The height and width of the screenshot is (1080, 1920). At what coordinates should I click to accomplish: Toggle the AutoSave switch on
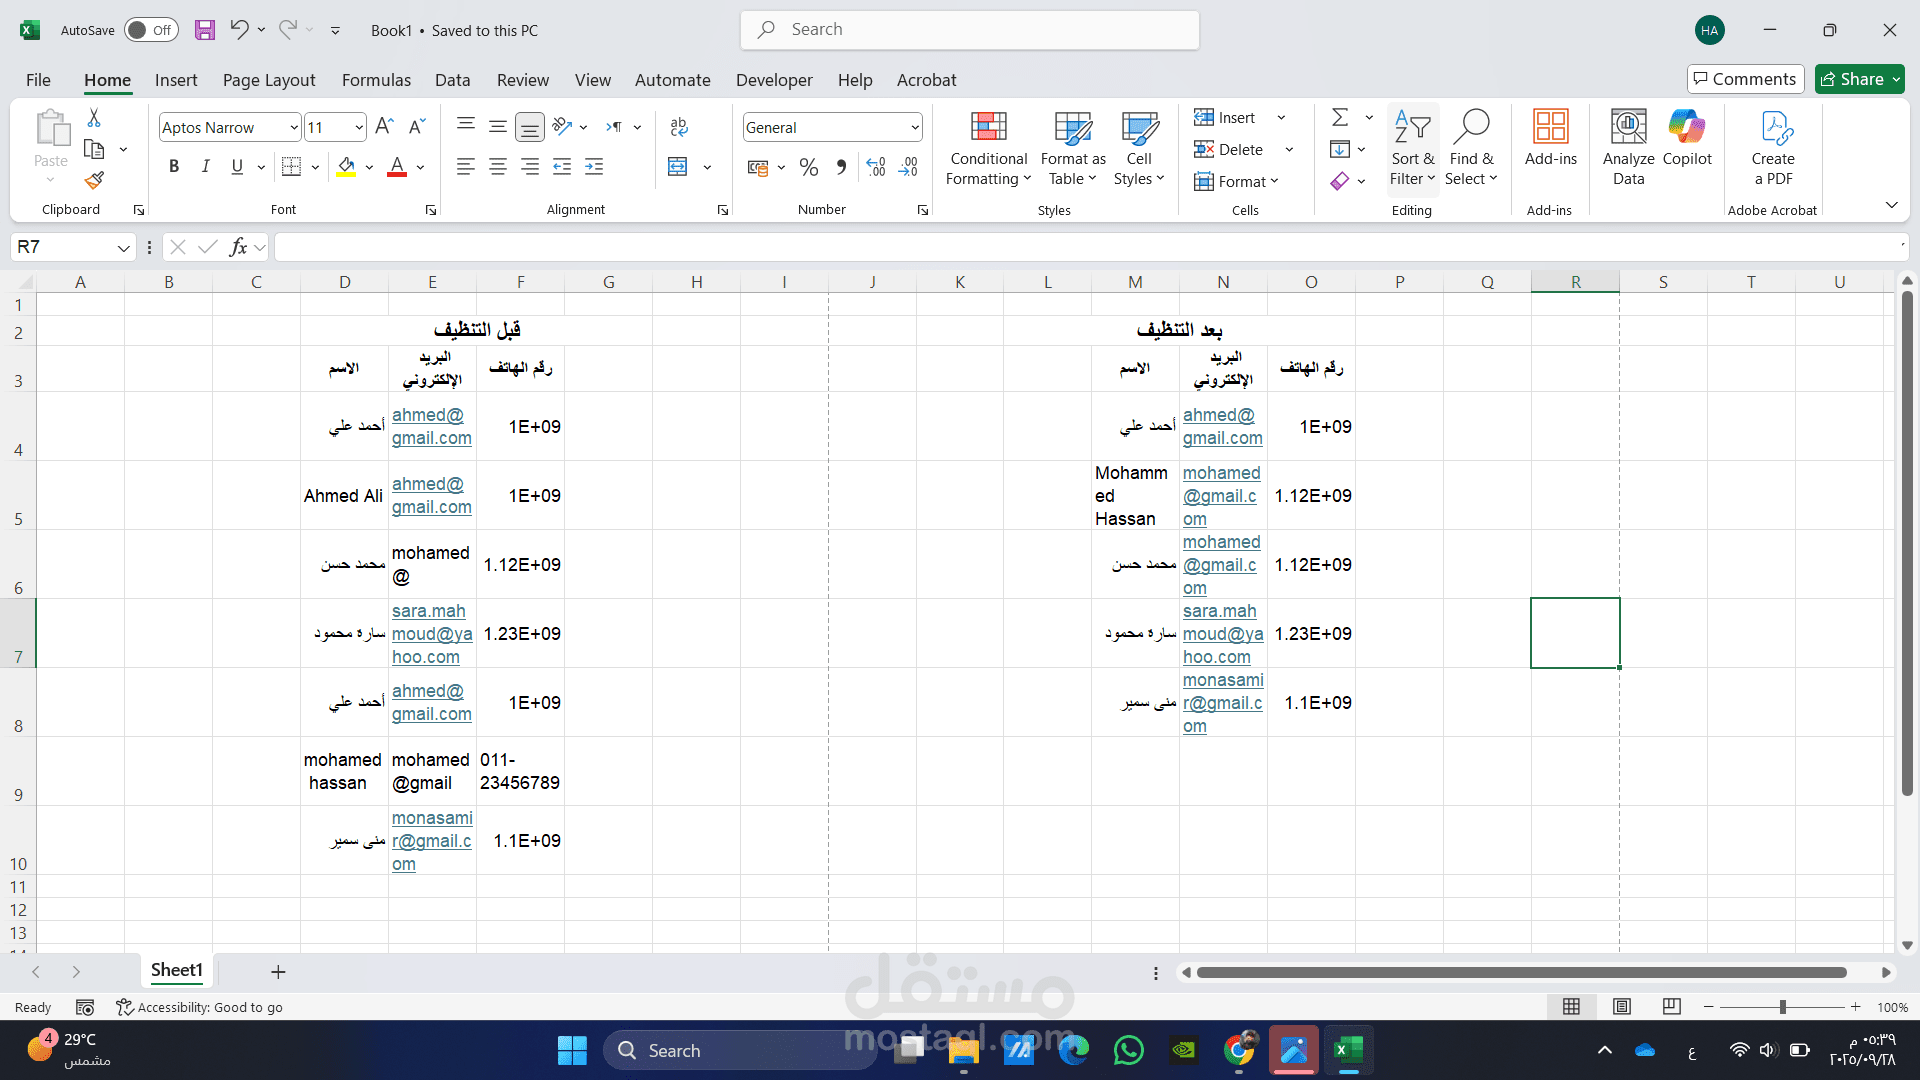click(151, 30)
